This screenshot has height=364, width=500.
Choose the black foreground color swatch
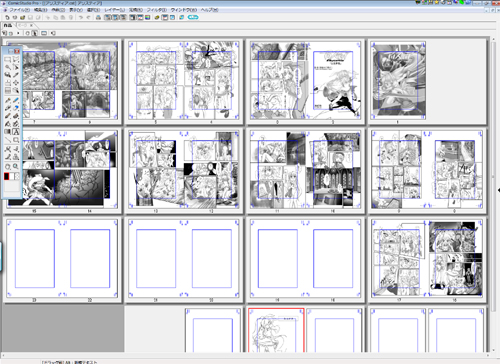click(6, 176)
